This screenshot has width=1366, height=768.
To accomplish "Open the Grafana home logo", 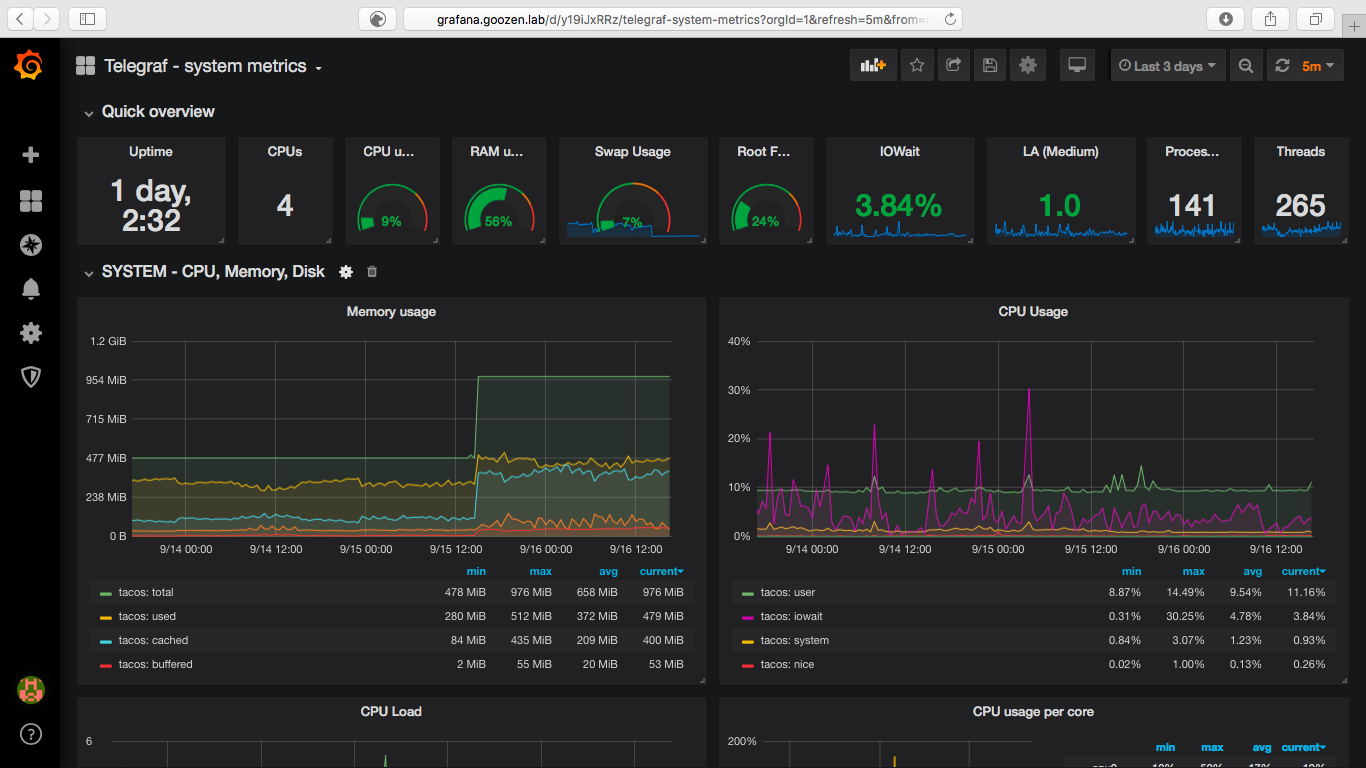I will pos(30,66).
